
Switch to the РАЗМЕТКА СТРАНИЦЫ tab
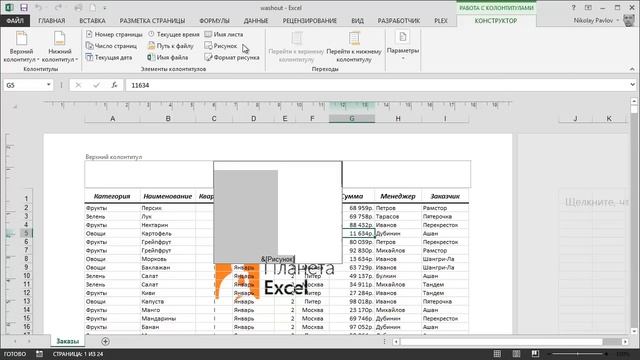(x=152, y=20)
